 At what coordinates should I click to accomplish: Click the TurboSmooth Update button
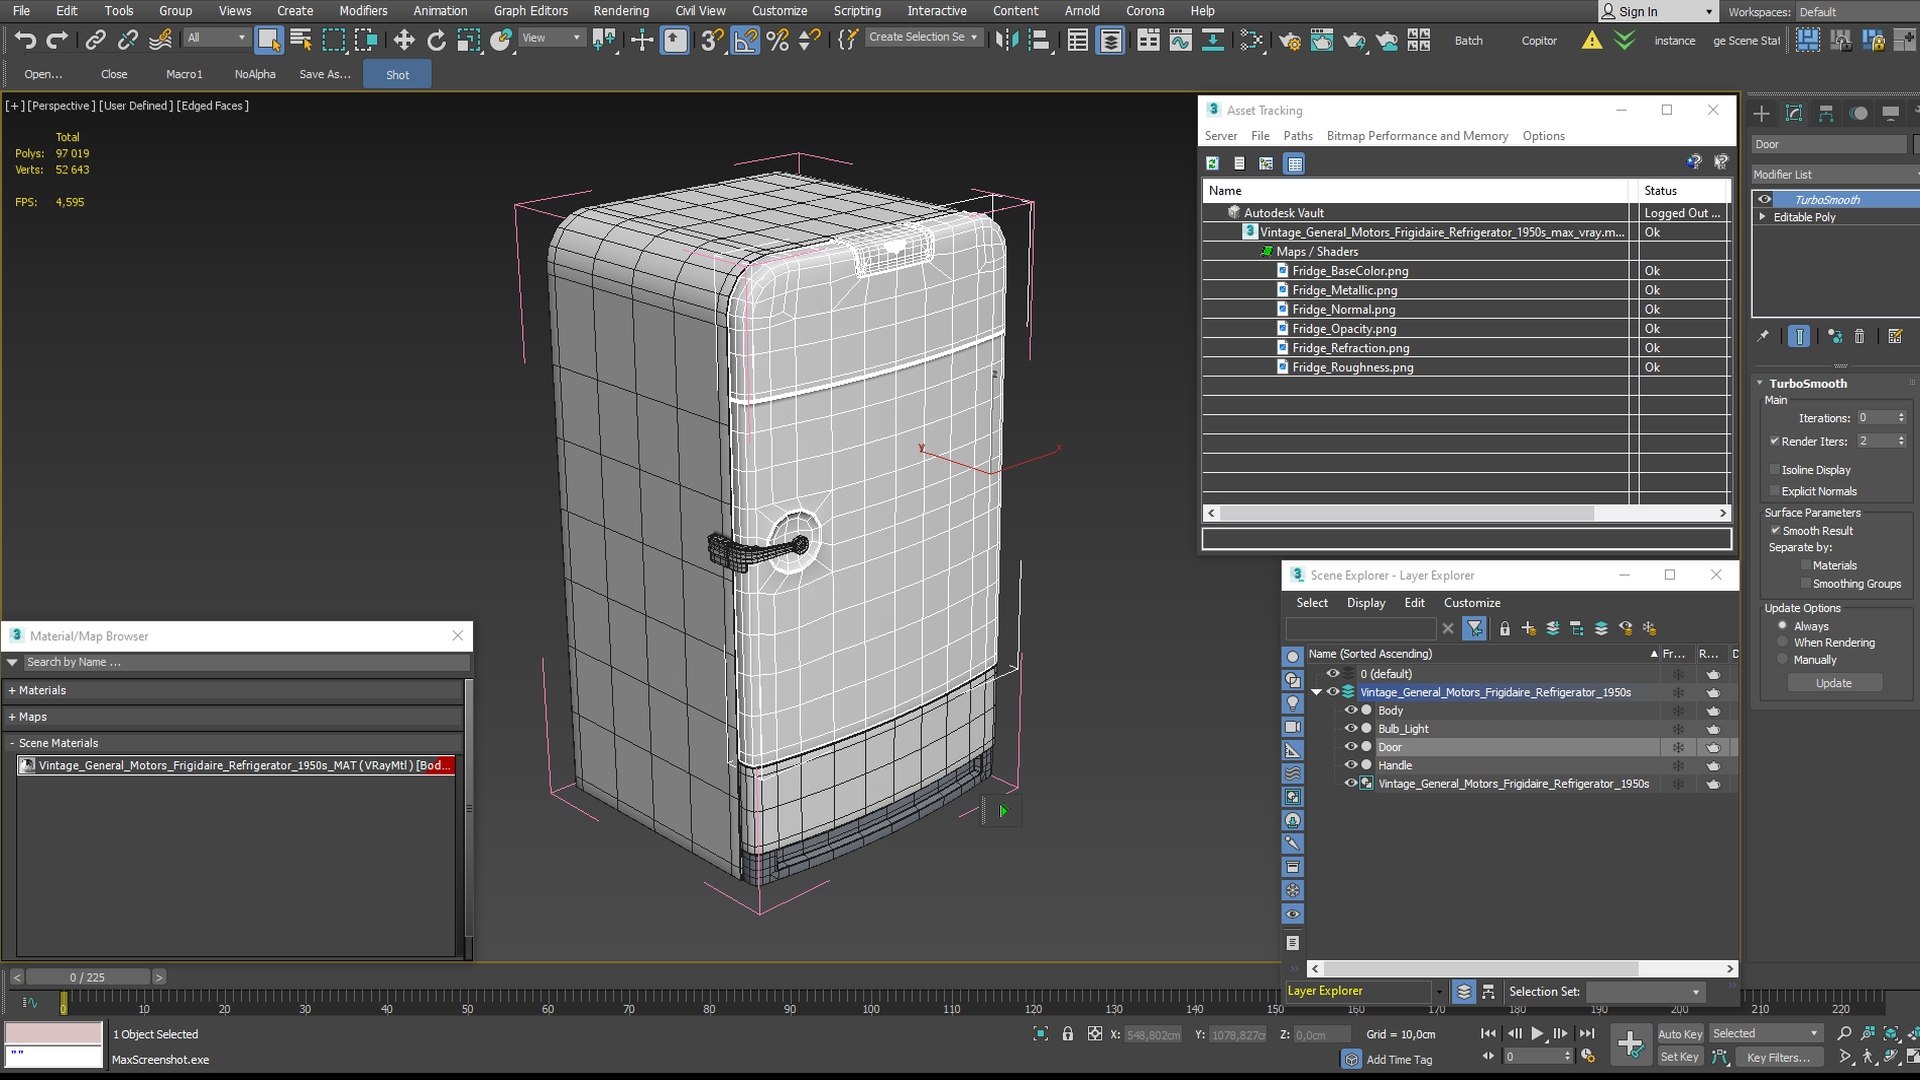click(1834, 683)
